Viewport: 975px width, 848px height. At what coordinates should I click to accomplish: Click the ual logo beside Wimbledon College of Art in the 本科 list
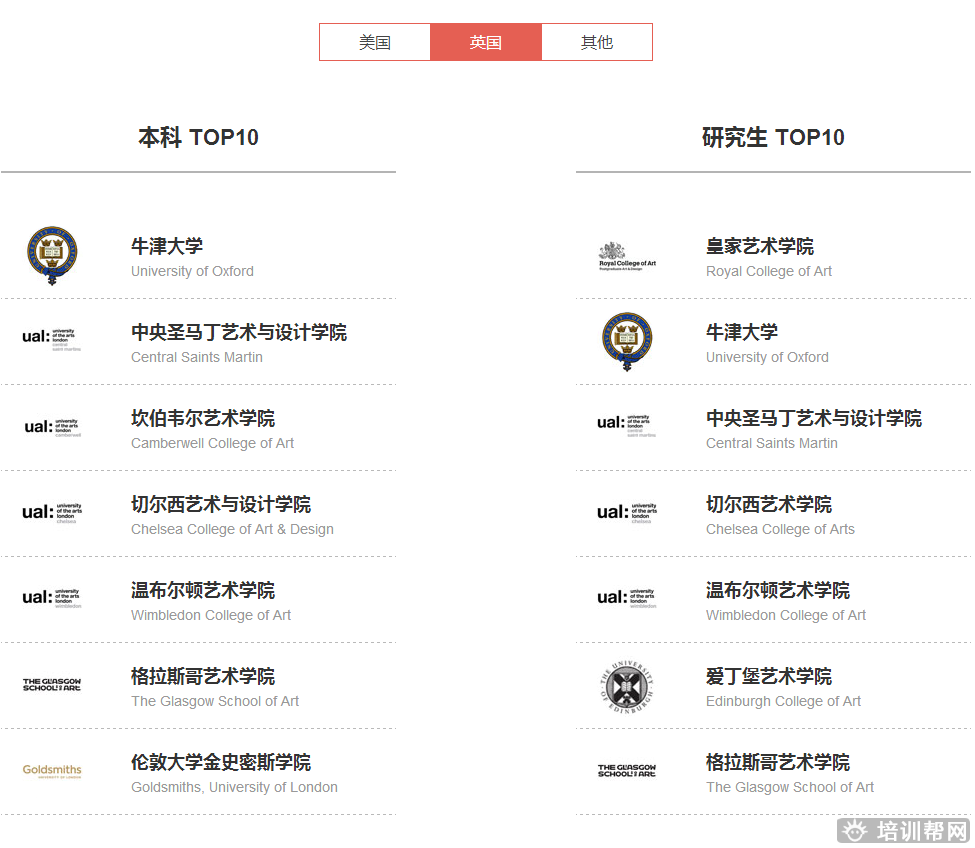52,598
